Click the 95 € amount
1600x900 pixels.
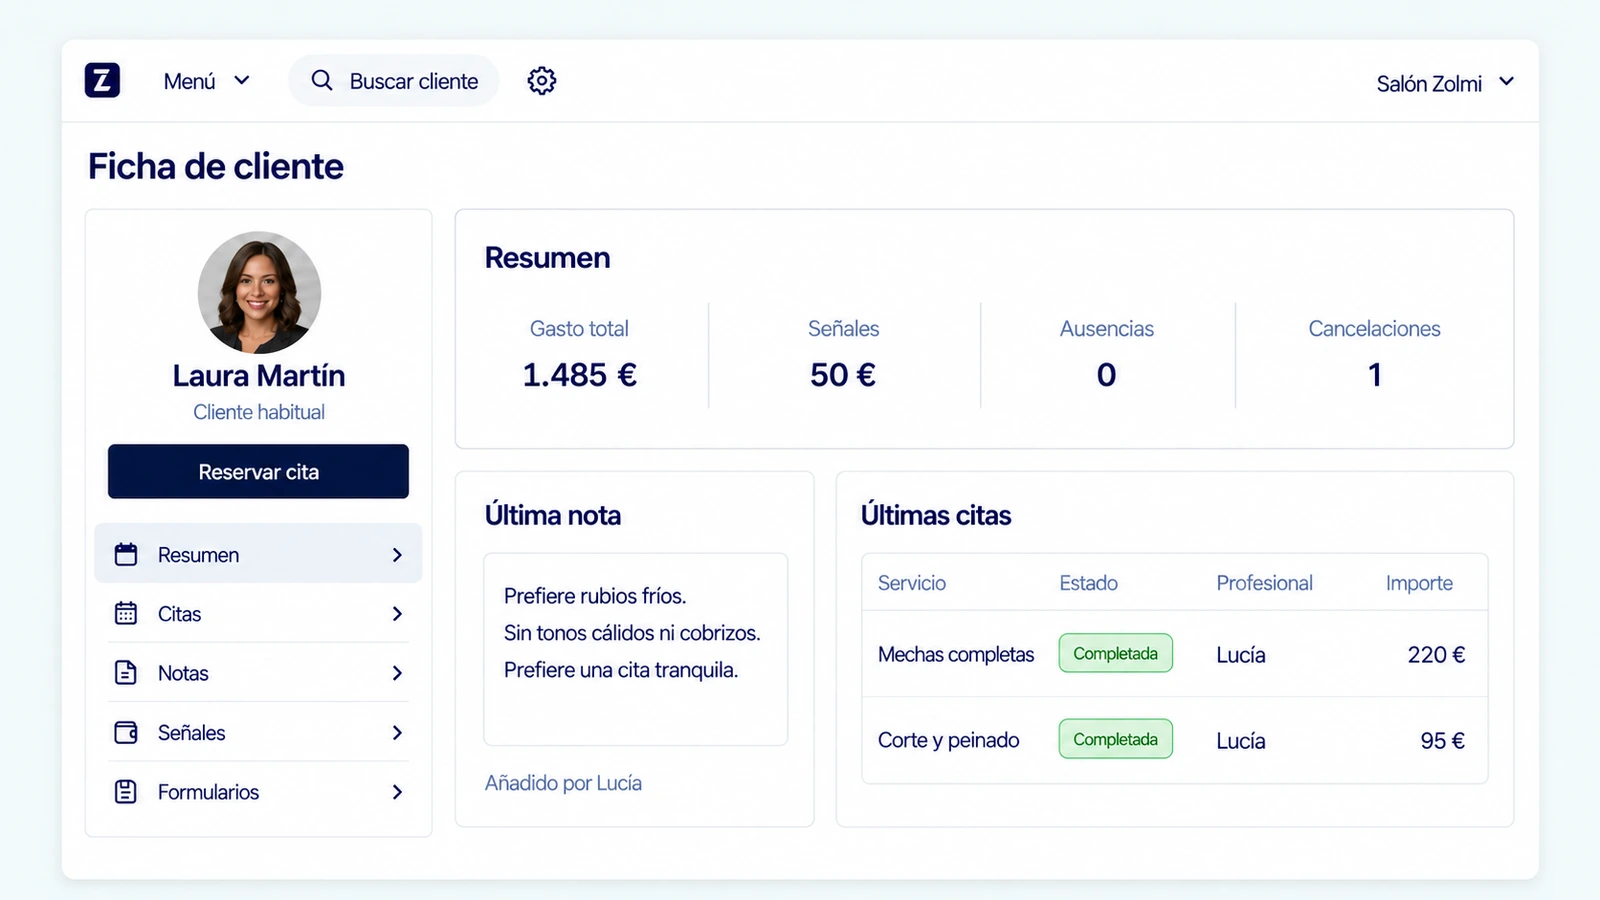[x=1442, y=741]
